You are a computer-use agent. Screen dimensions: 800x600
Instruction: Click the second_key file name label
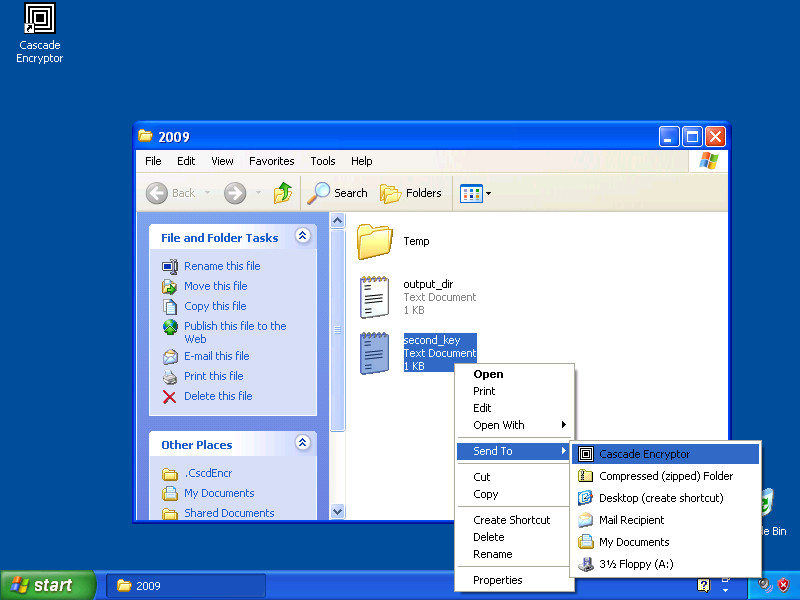(432, 340)
